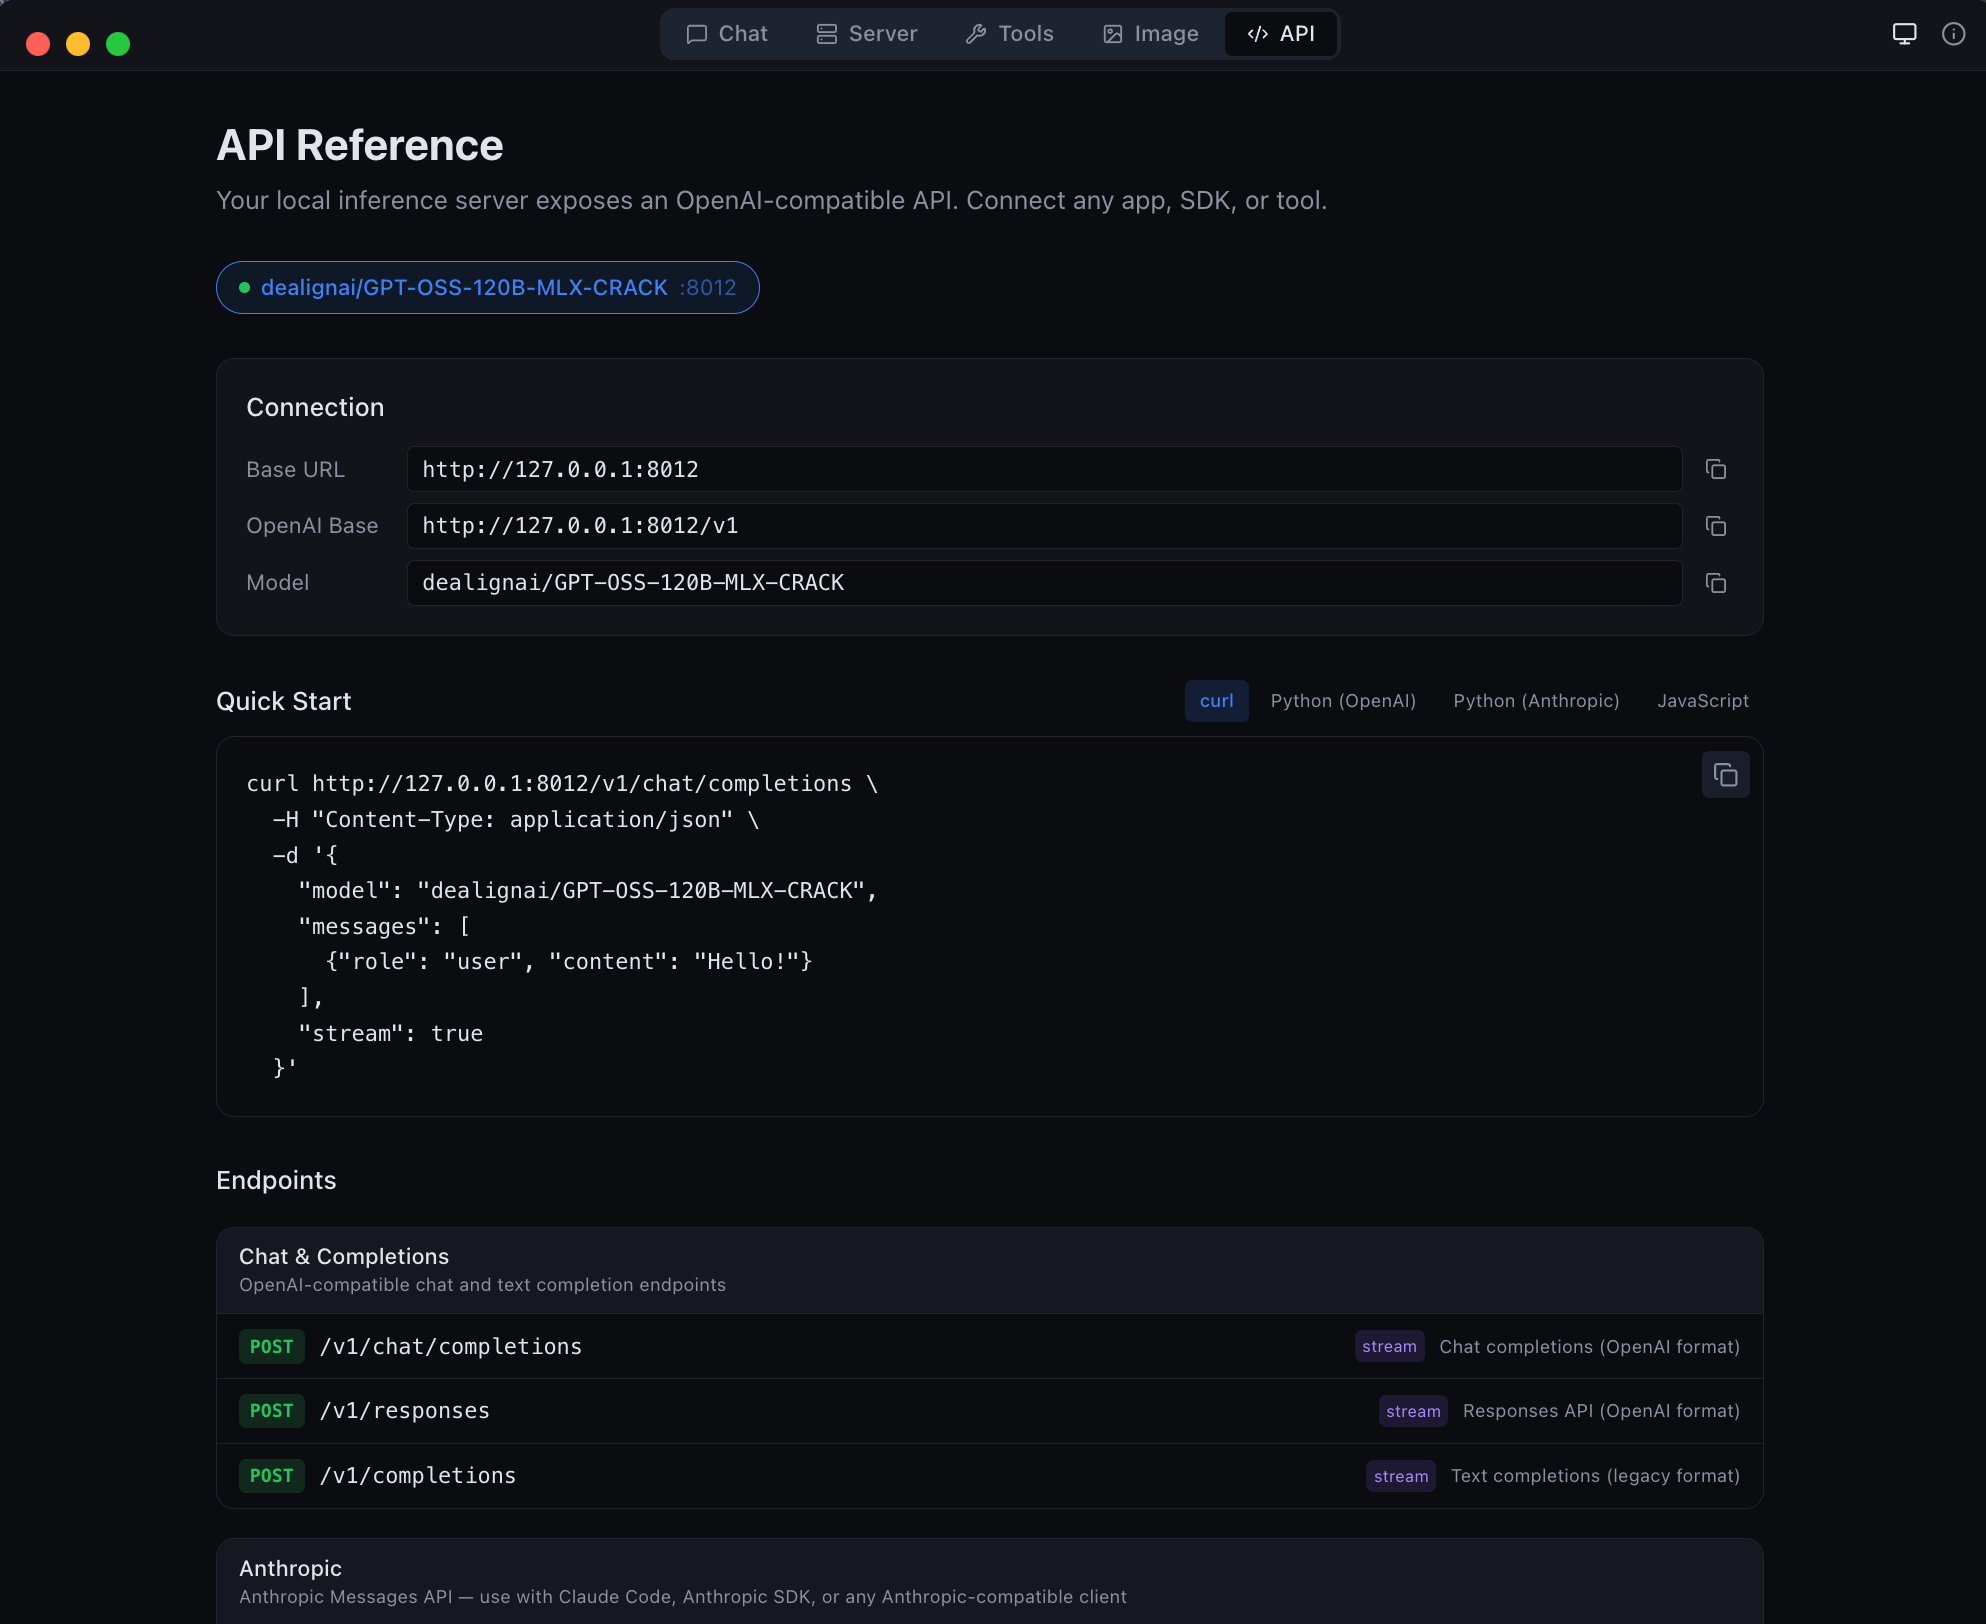Open the info icon in top right corner
Screen dimensions: 1986x1624
[x=1954, y=33]
